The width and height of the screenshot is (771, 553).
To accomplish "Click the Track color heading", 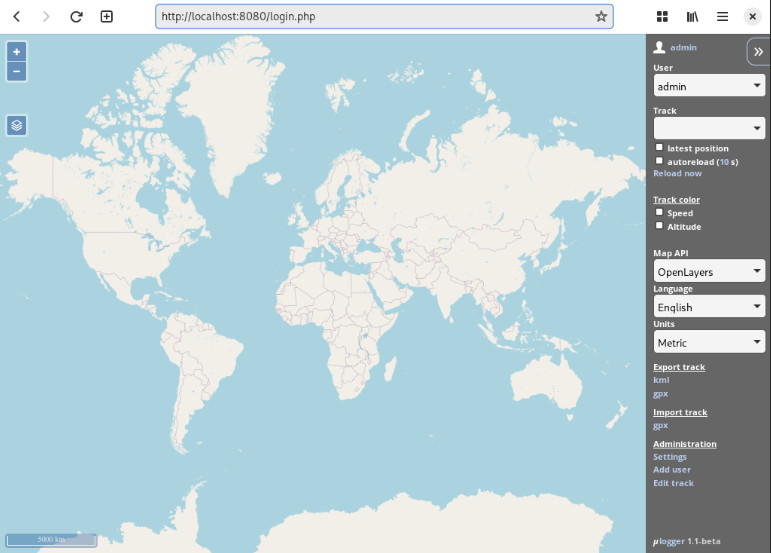I will [x=676, y=200].
